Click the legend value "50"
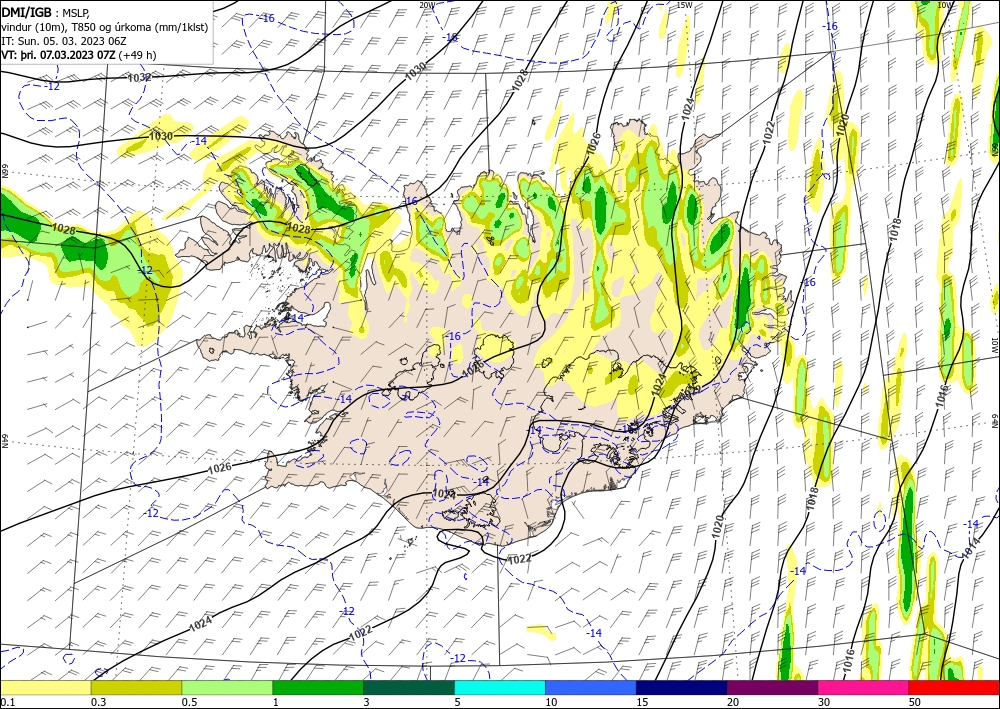Viewport: 1000px width, 709px height. (915, 702)
